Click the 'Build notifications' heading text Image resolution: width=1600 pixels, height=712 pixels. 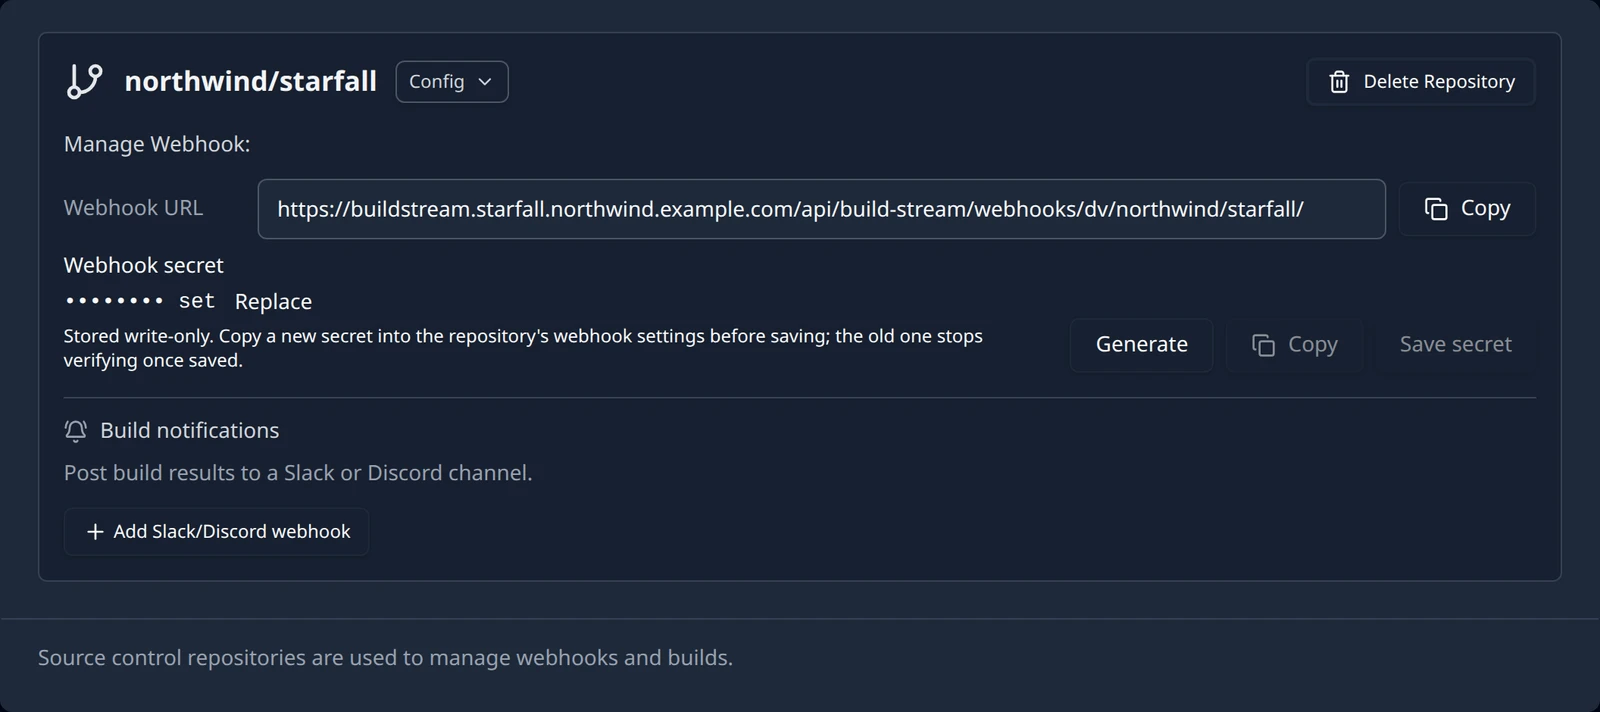pos(190,431)
